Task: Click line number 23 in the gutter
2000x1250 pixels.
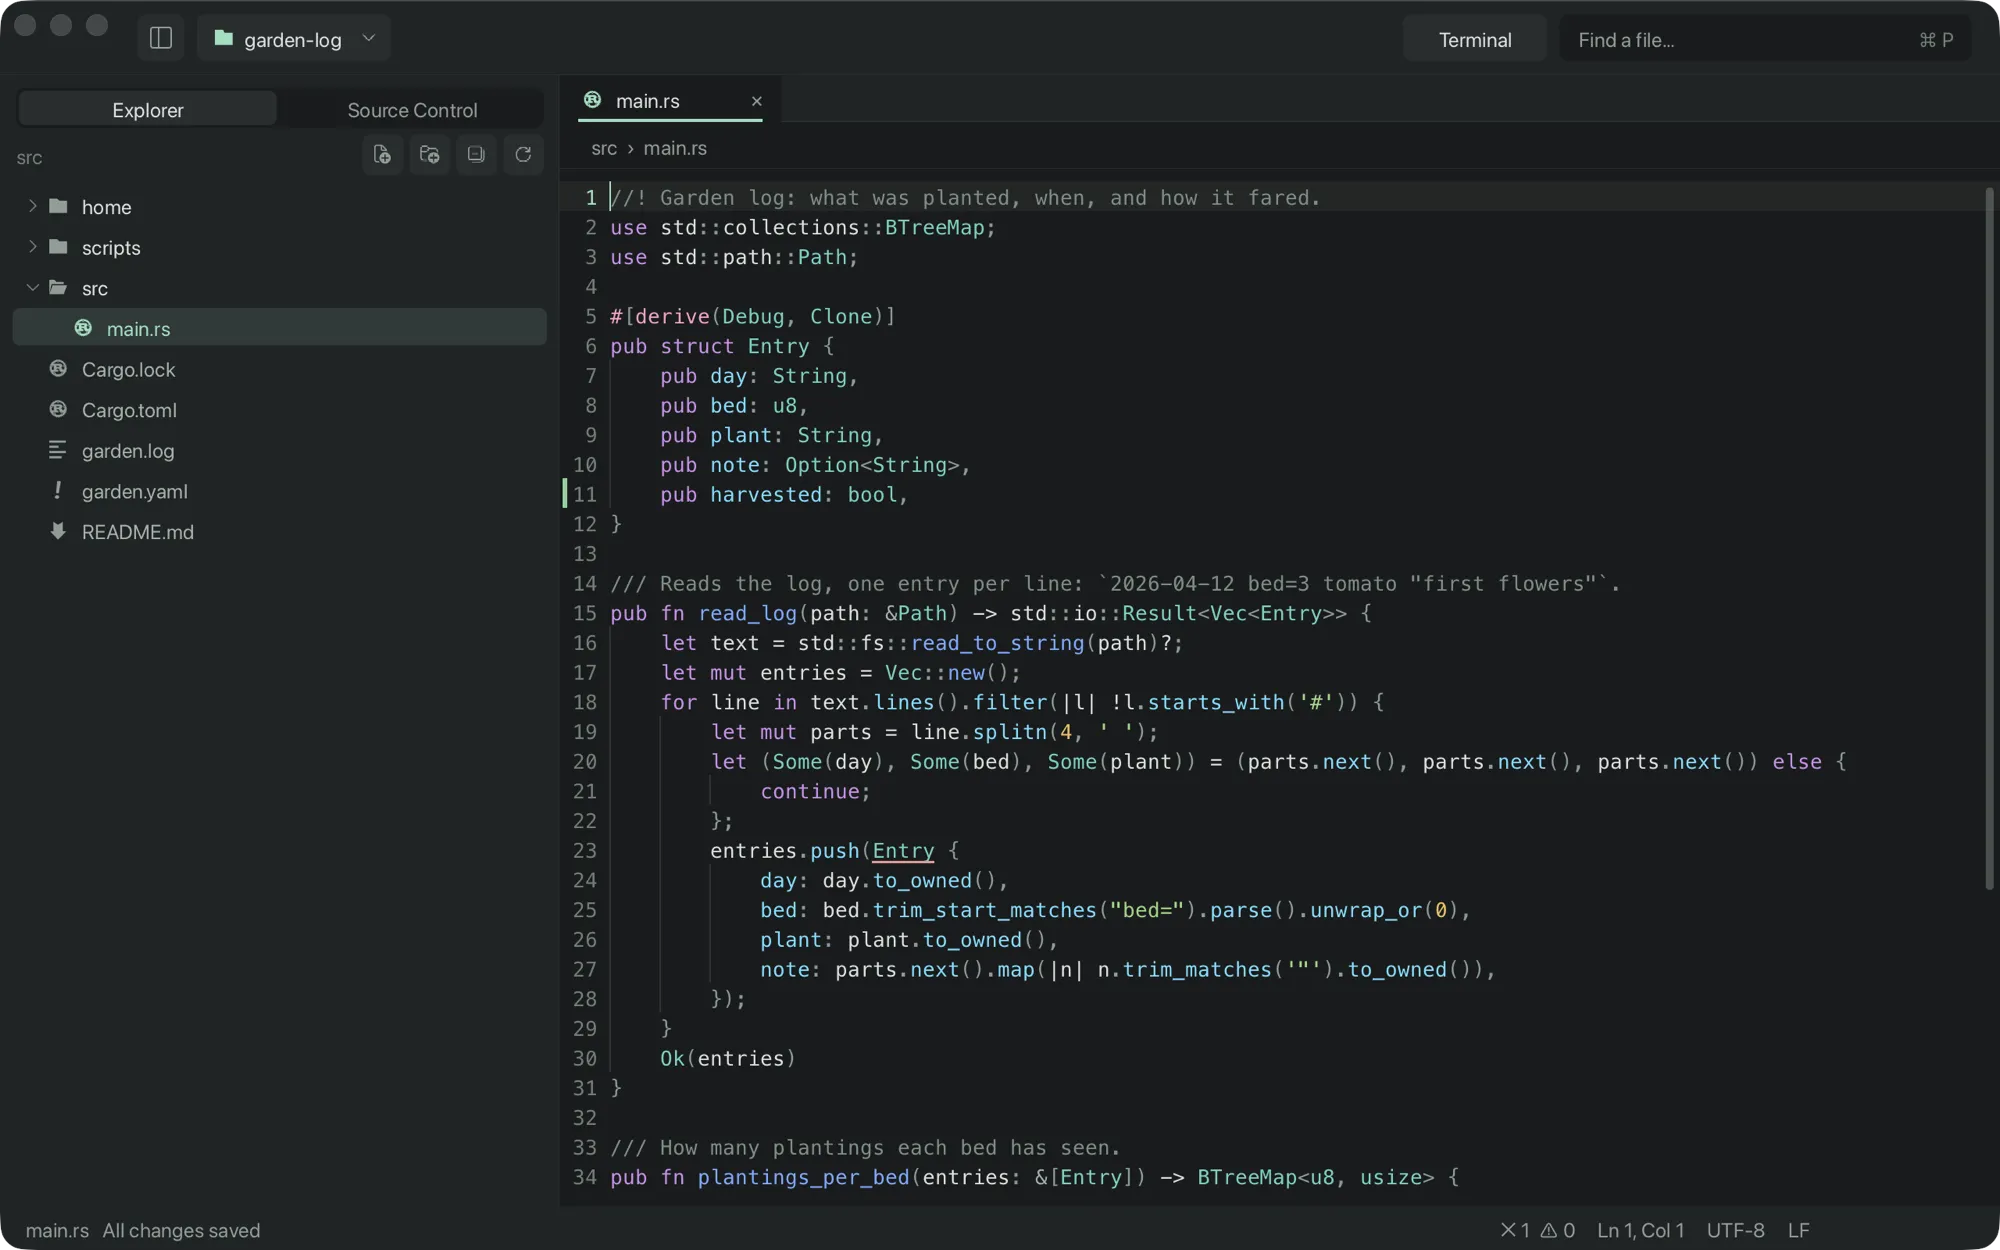Action: pos(584,851)
